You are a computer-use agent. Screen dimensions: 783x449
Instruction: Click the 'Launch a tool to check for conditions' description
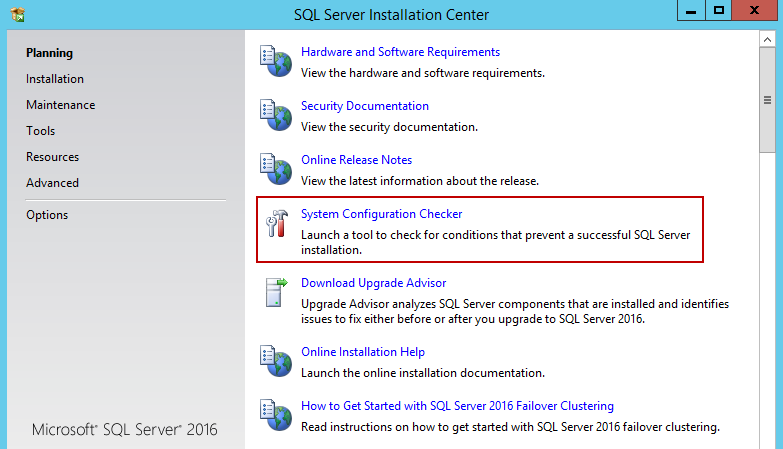pos(495,242)
